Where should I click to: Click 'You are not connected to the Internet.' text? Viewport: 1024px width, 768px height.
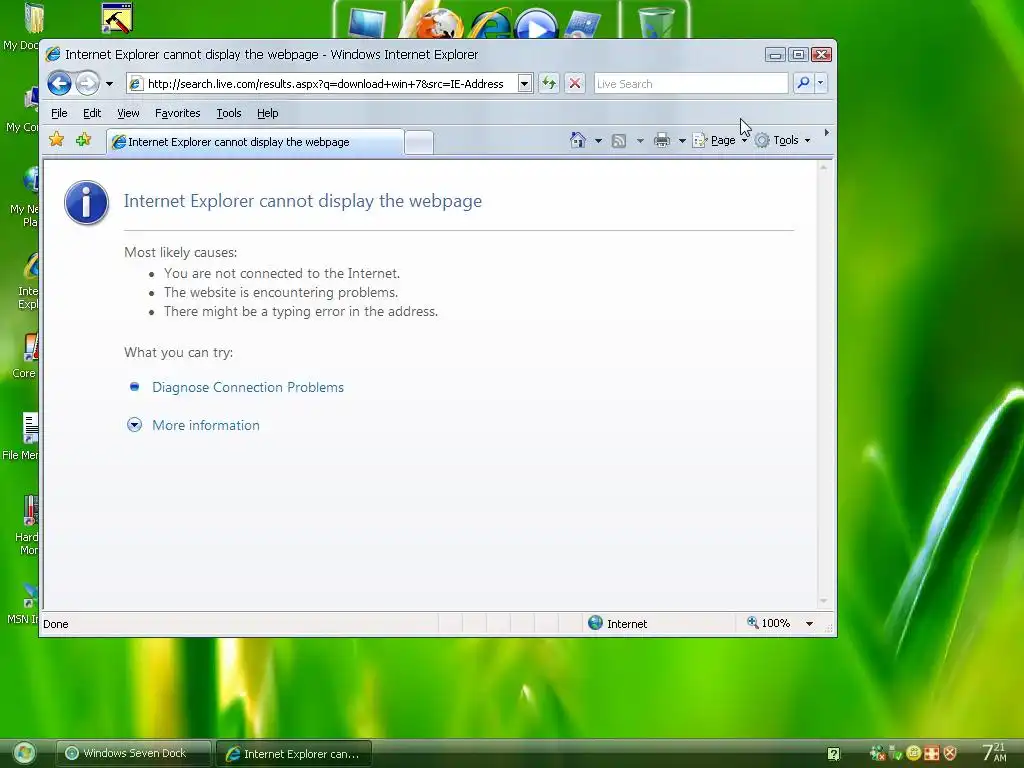click(282, 274)
